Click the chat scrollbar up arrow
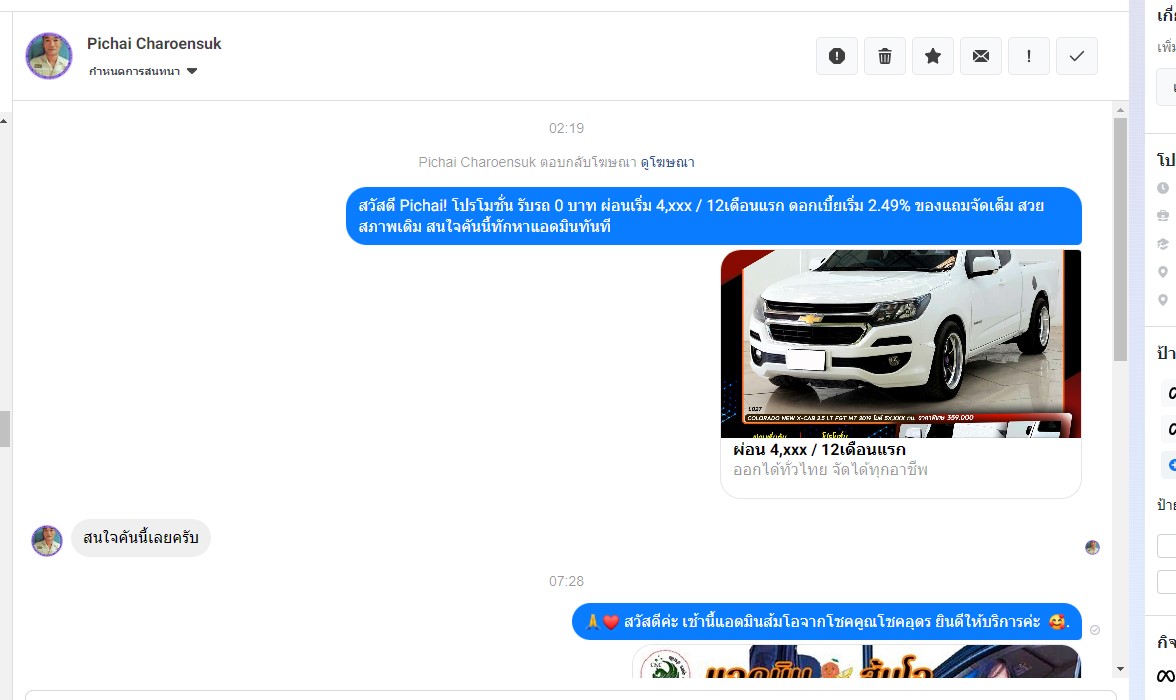Screen dimensions: 1176x700 click(x=1120, y=110)
